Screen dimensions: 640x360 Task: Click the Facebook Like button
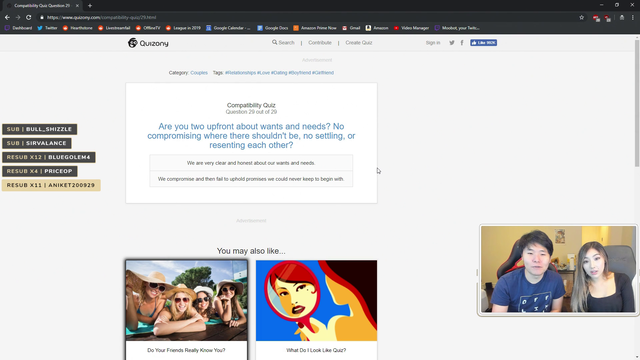click(483, 42)
